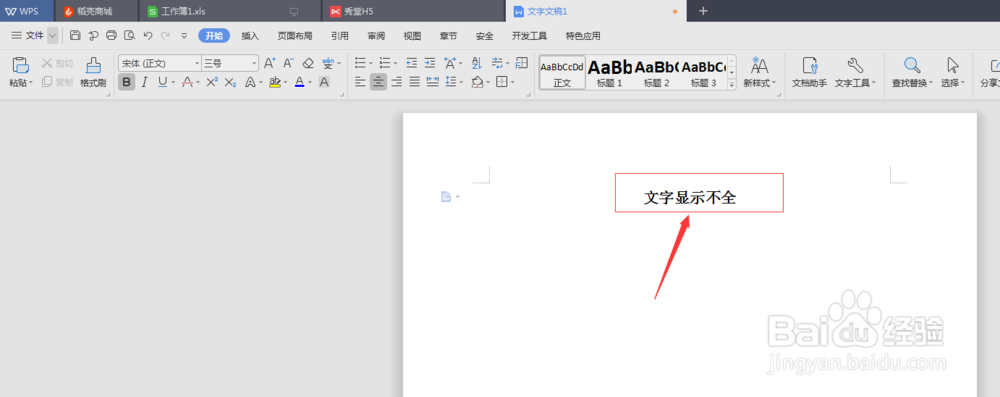1000x397 pixels.
Task: Apply the 正文 style
Action: 562,73
